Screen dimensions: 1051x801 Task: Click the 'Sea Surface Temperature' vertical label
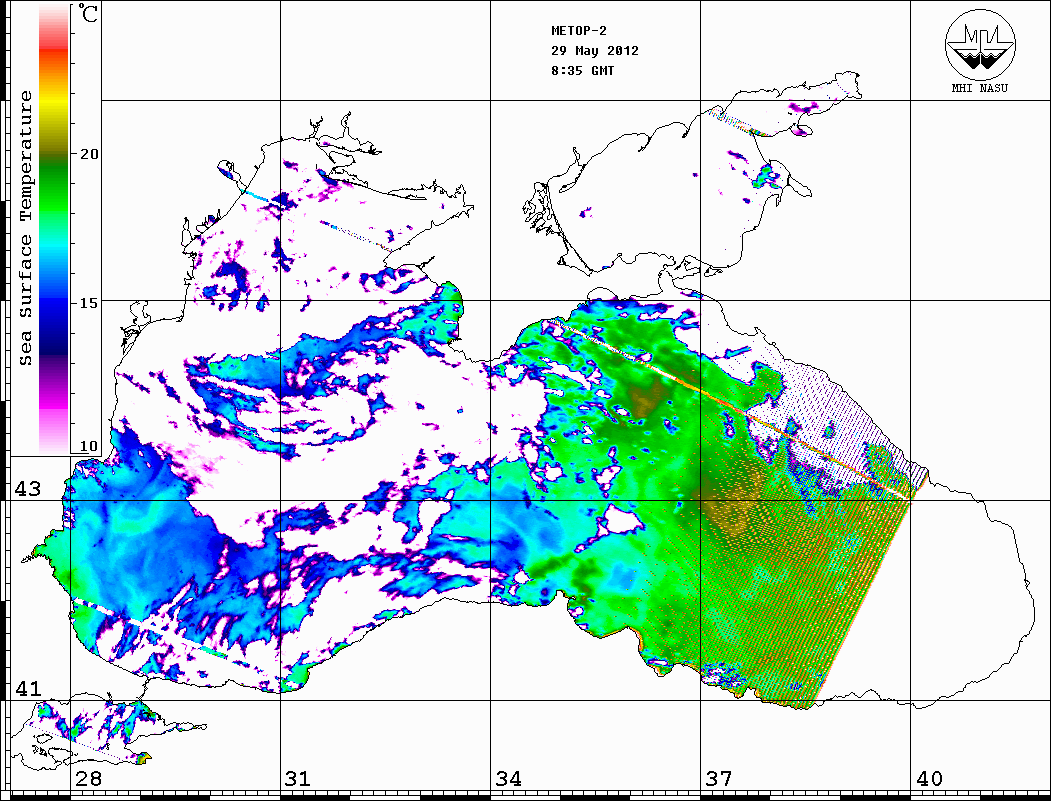coord(26,229)
